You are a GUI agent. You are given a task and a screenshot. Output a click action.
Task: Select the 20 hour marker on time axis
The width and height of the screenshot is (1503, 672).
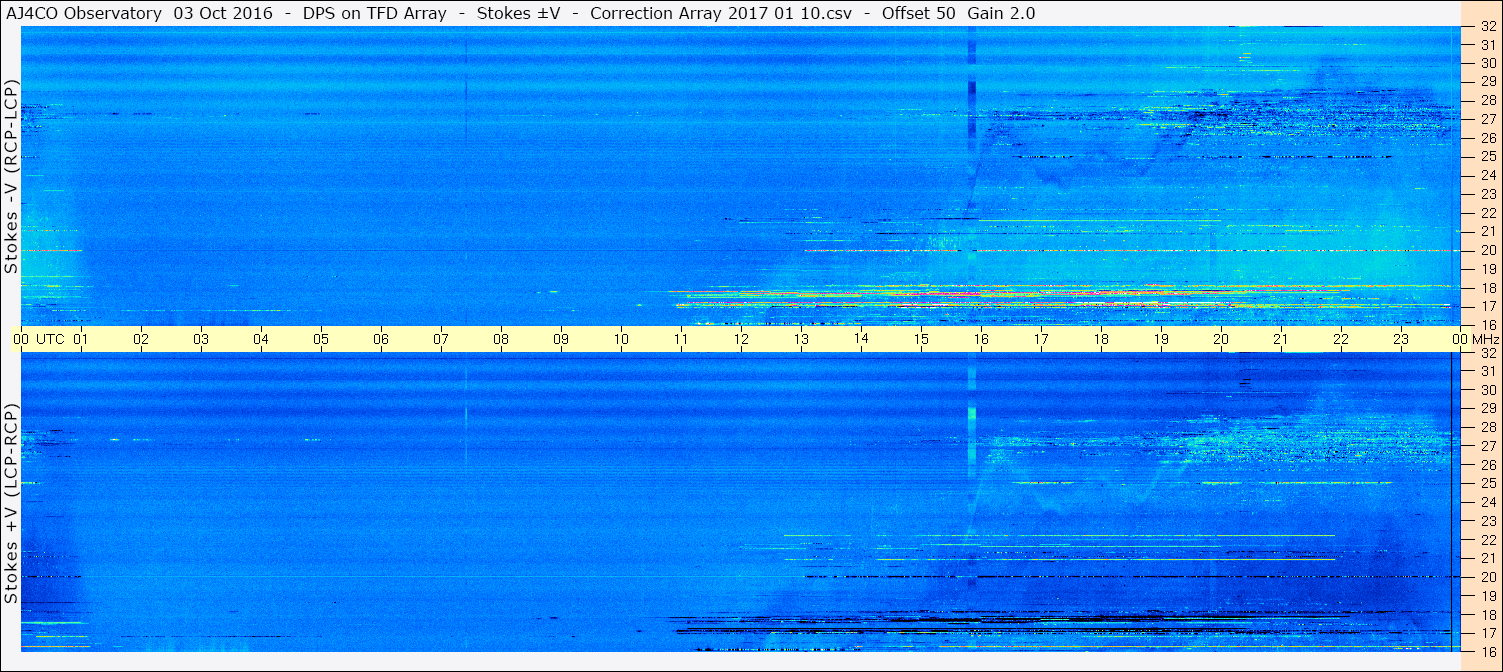click(x=1220, y=339)
